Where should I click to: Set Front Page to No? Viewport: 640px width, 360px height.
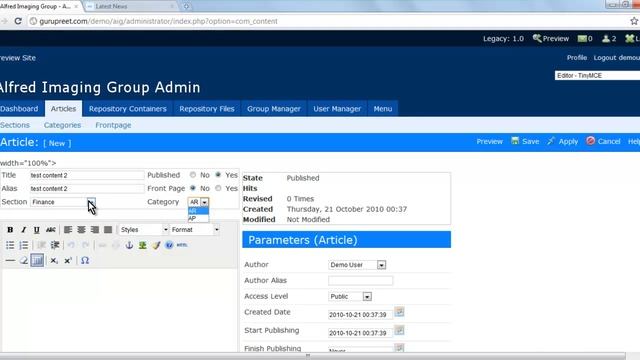click(x=193, y=188)
